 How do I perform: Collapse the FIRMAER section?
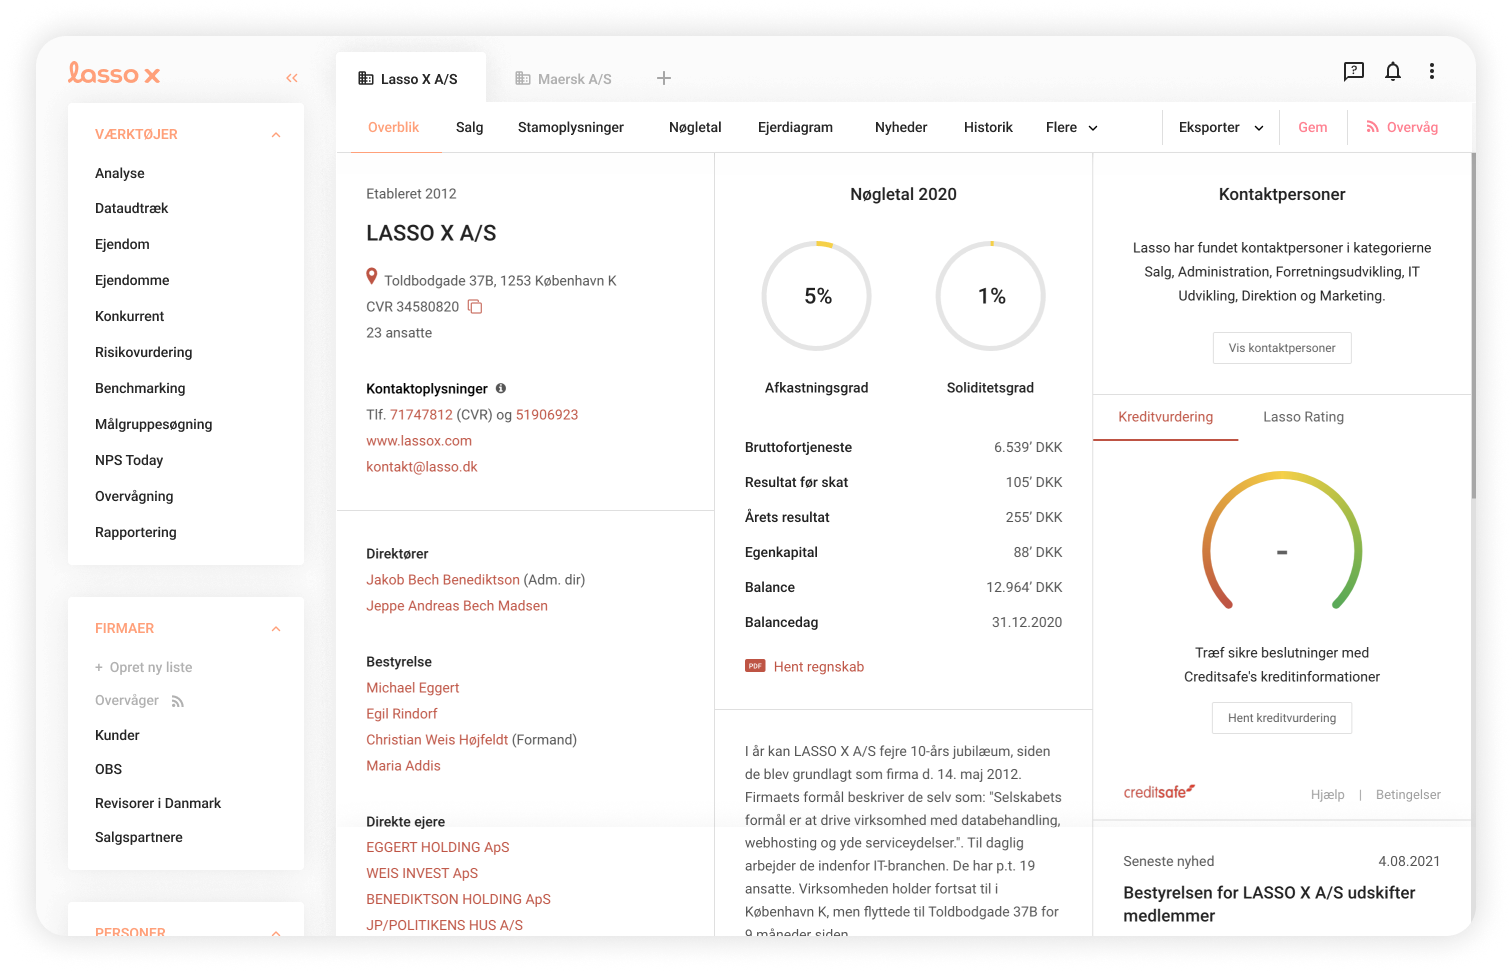coord(276,629)
